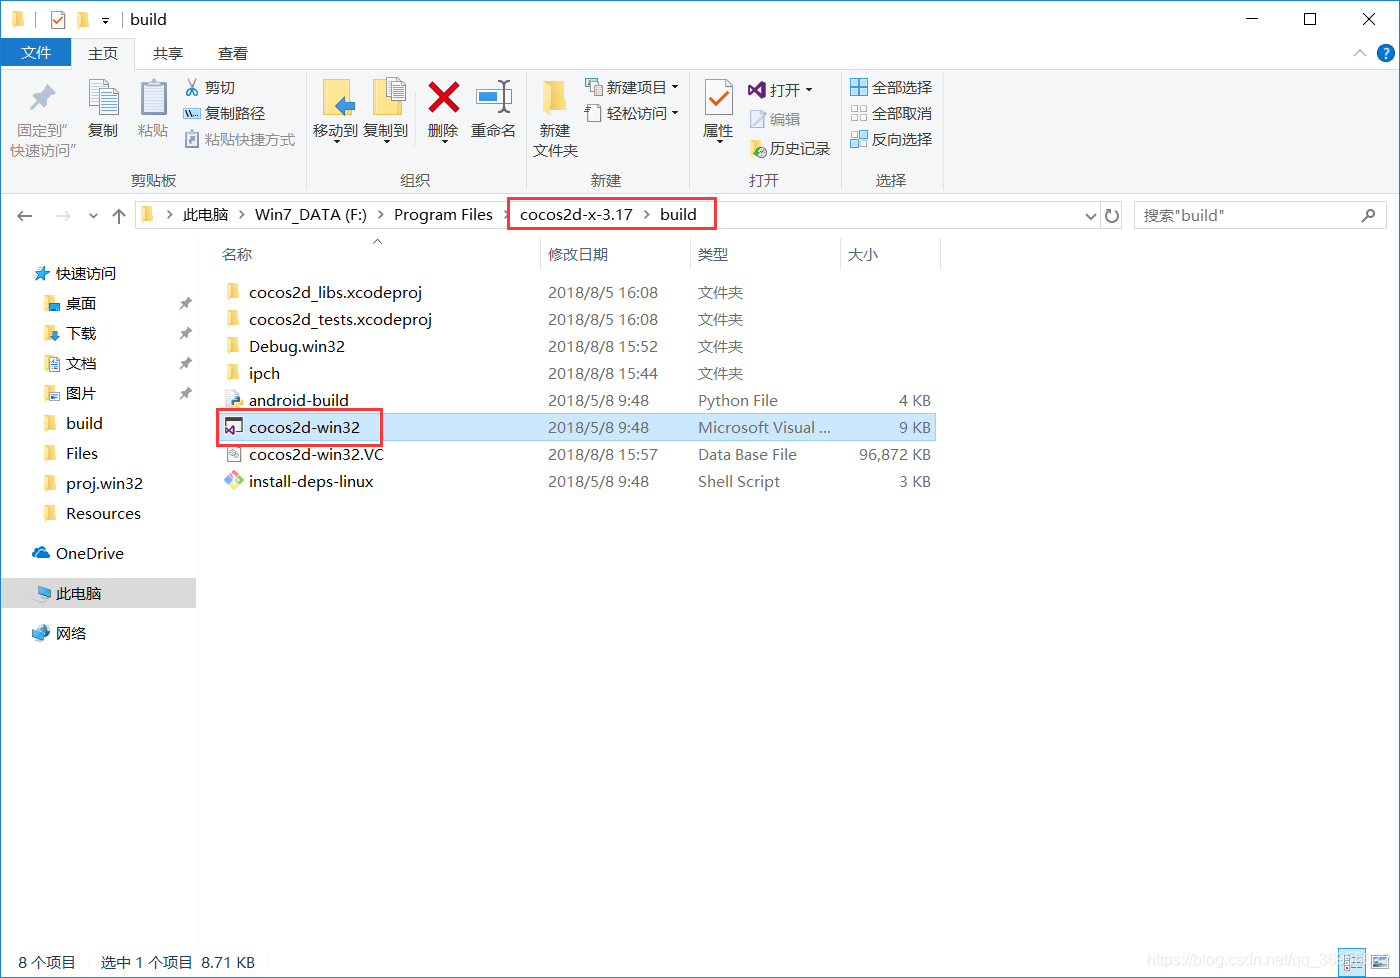Open OneDrive in navigation pane
This screenshot has width=1400, height=978.
click(89, 554)
